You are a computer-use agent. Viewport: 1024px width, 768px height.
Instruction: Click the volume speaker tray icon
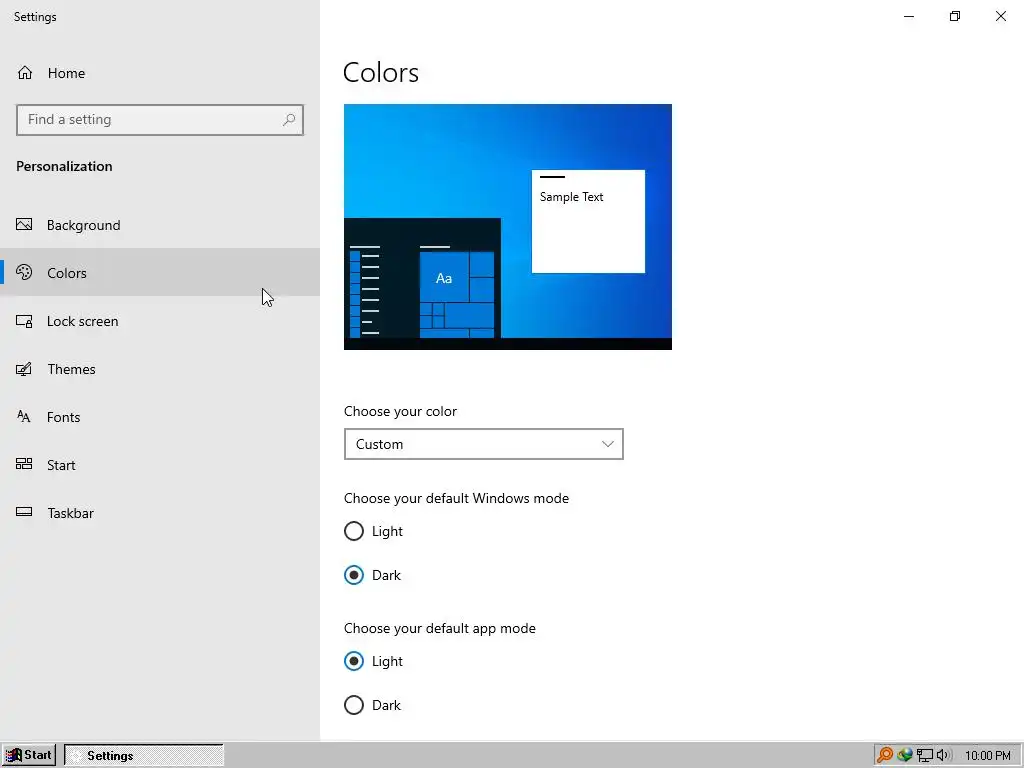pos(944,755)
